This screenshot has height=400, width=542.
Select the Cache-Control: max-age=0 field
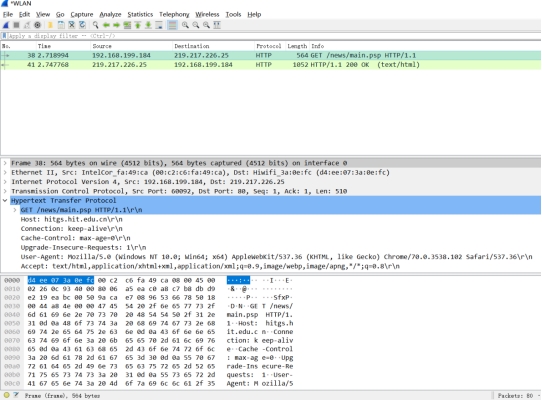point(75,238)
